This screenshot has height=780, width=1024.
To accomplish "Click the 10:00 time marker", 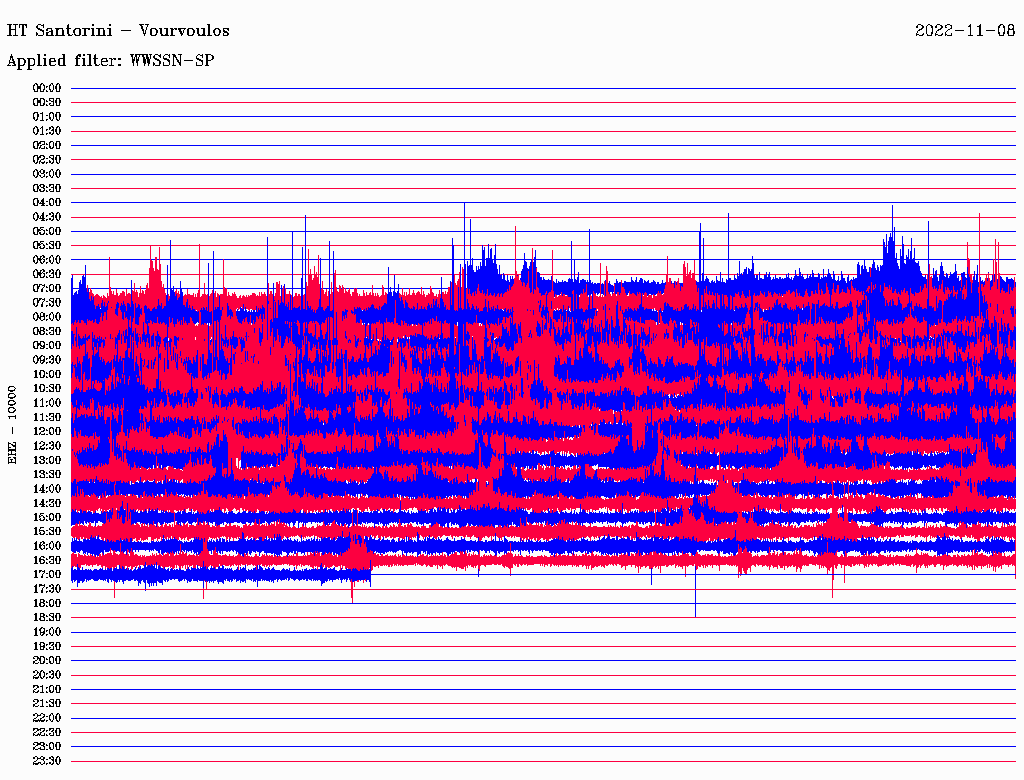I will click(47, 374).
